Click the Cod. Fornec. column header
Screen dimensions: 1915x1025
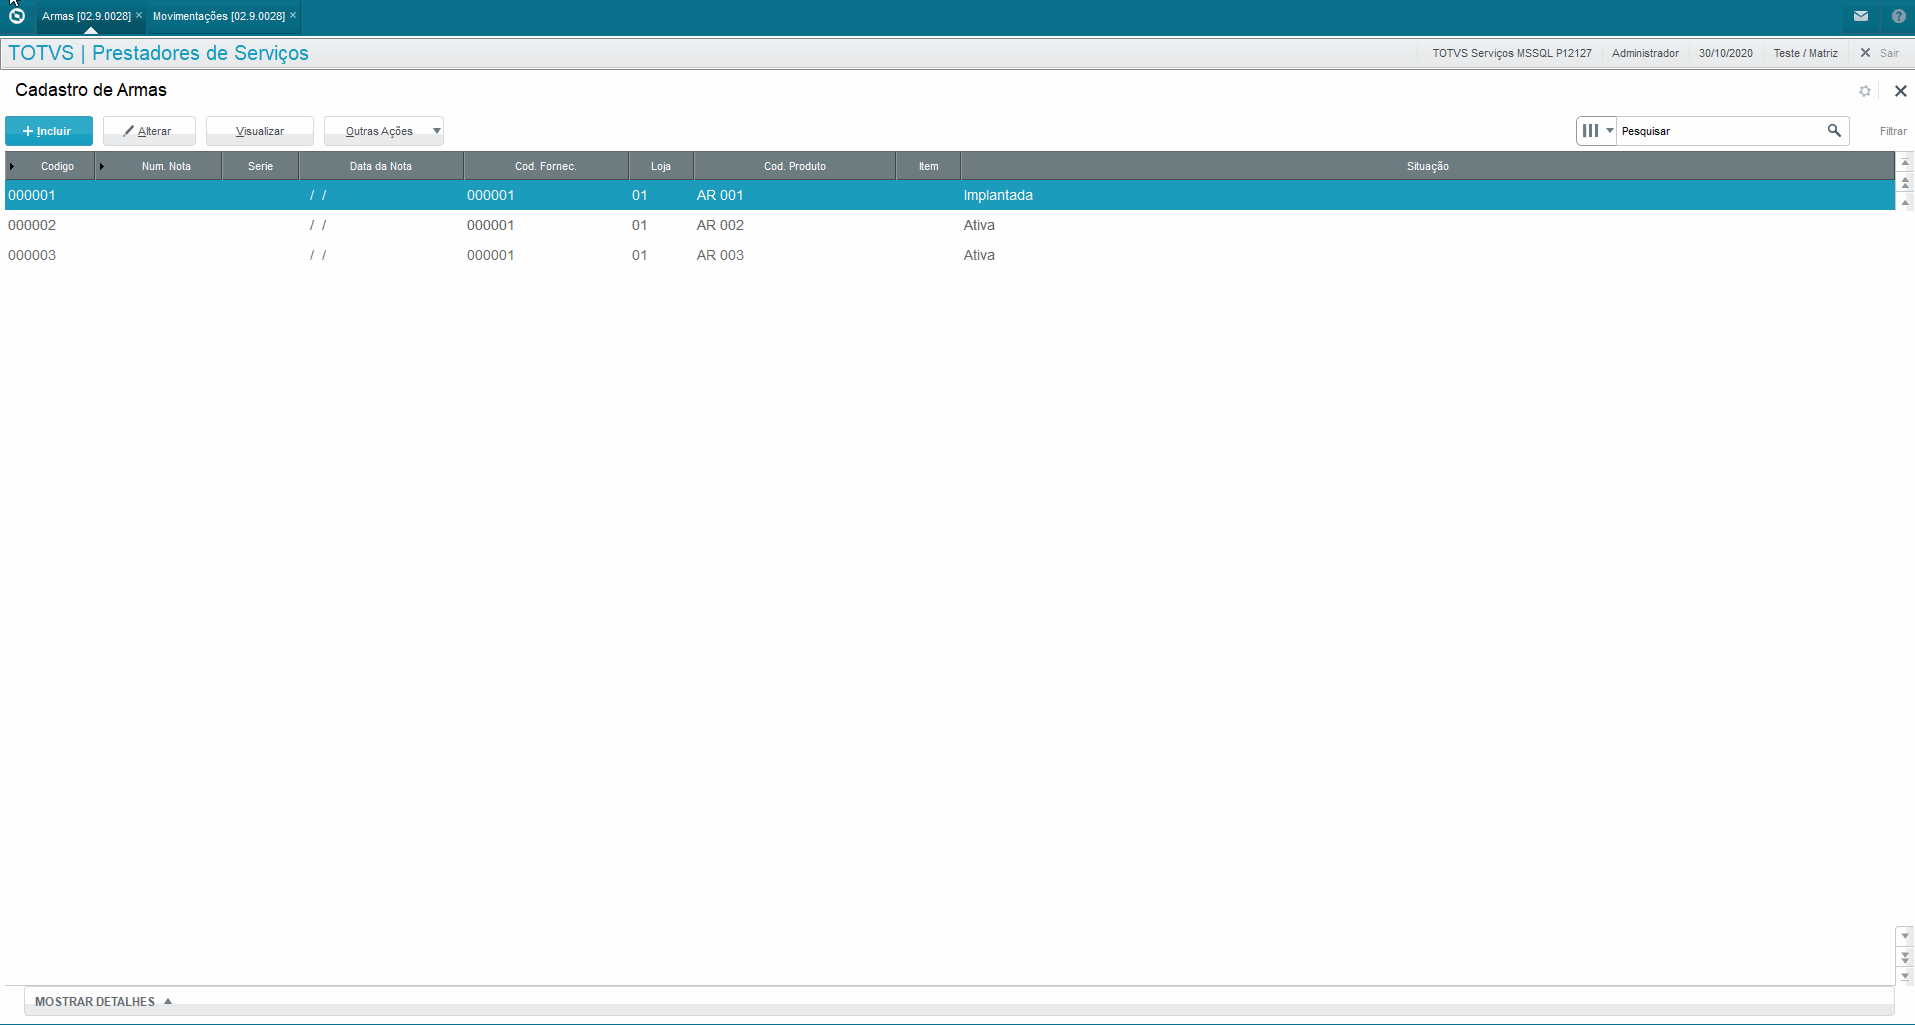tap(546, 166)
